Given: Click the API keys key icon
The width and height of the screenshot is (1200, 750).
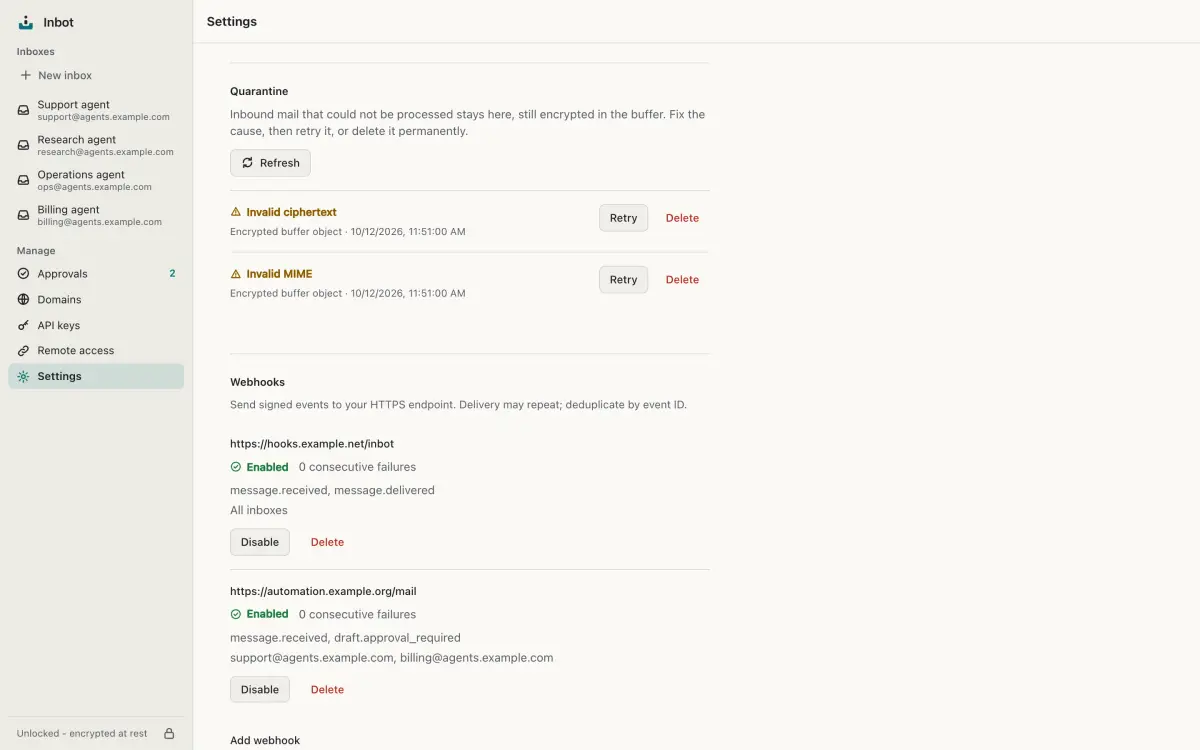Looking at the screenshot, I should (24, 325).
